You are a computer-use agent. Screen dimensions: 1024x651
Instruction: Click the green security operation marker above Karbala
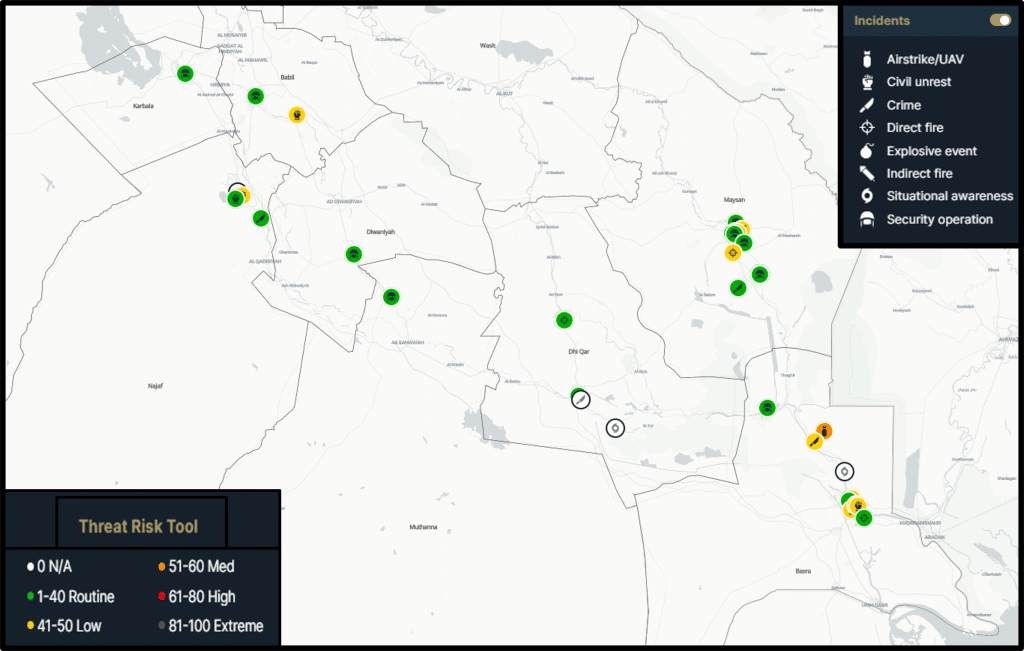click(185, 73)
